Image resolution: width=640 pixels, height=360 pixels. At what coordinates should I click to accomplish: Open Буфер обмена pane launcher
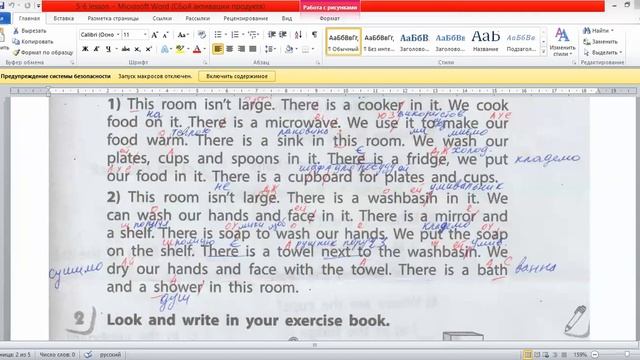[73, 63]
